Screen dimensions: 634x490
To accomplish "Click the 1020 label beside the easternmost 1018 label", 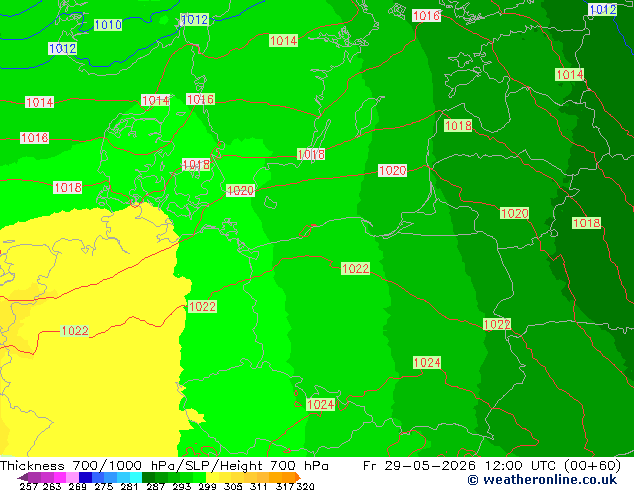I will pyautogui.click(x=514, y=213).
